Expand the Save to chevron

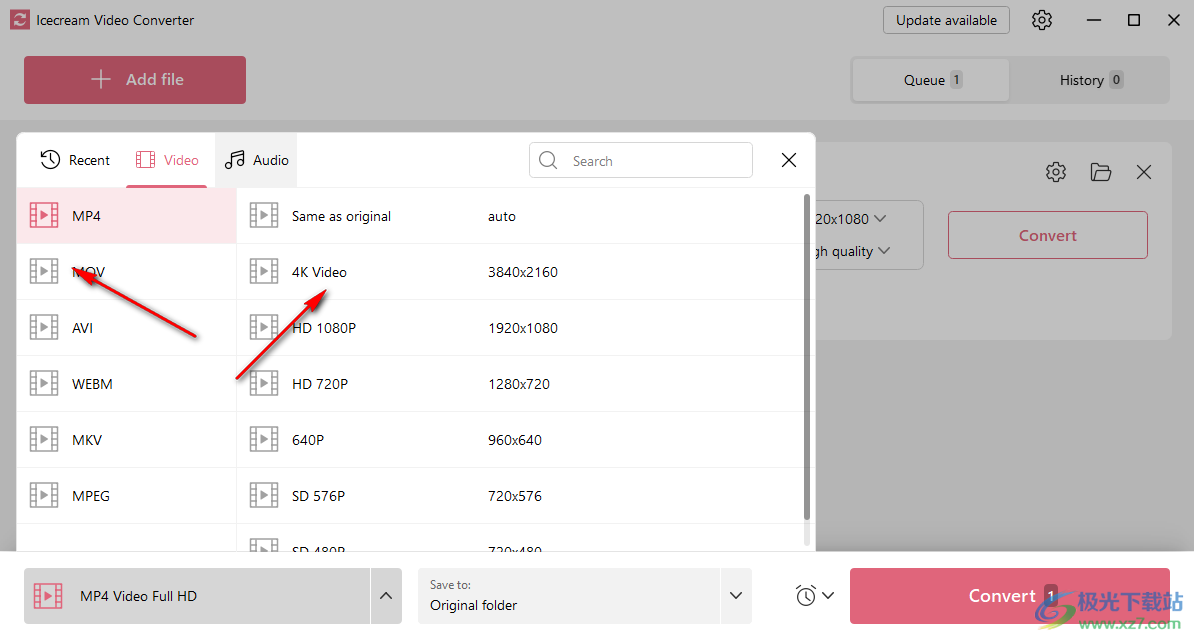(736, 596)
